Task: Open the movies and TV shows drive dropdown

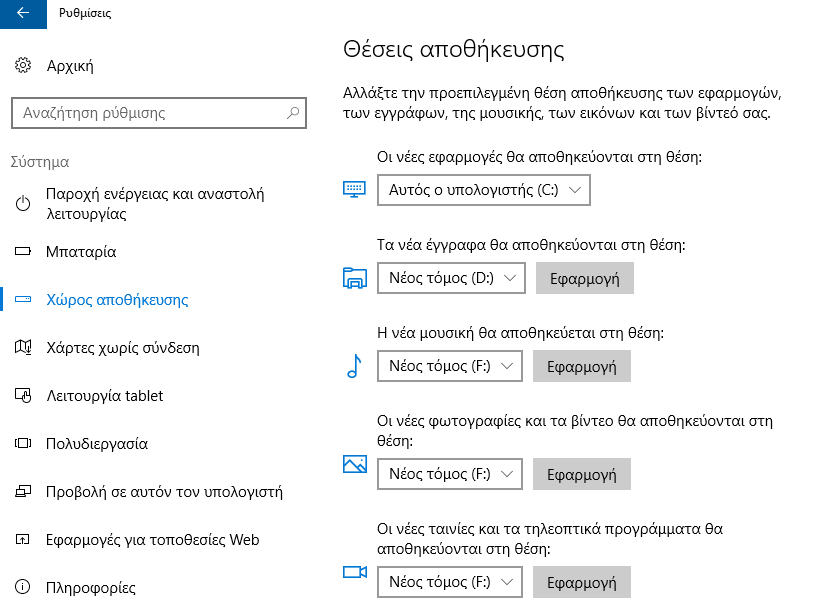Action: [449, 581]
